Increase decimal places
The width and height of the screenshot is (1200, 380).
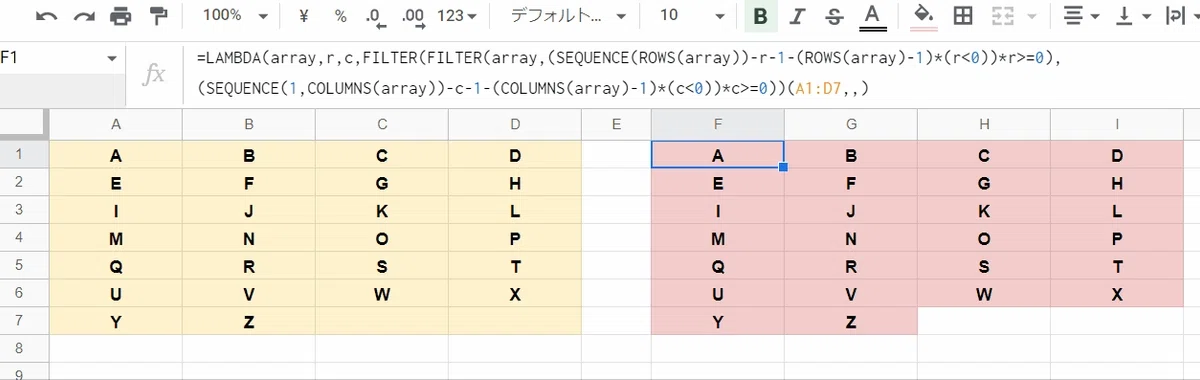tap(412, 16)
